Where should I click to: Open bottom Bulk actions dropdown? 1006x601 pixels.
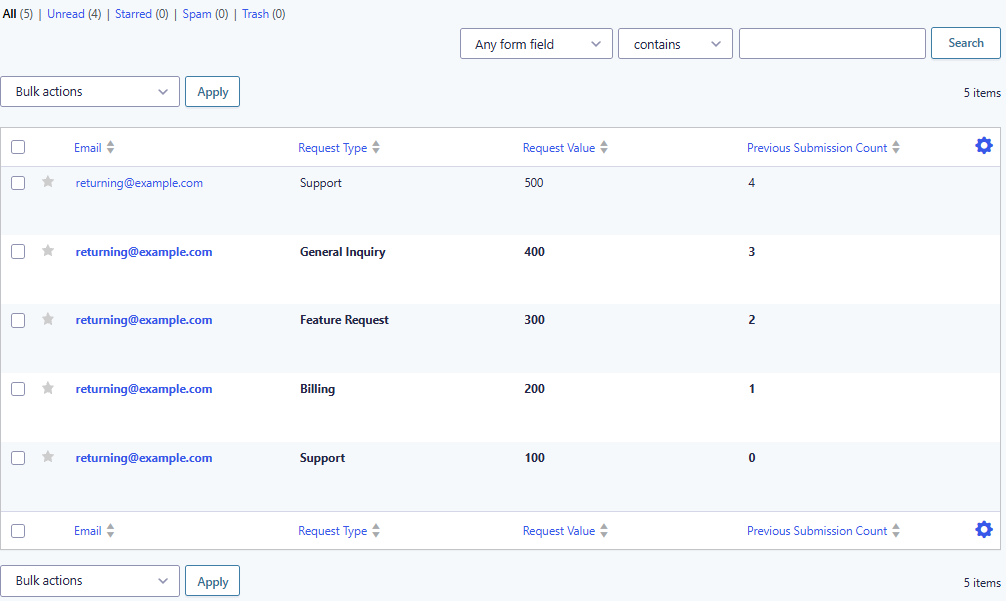tap(90, 580)
